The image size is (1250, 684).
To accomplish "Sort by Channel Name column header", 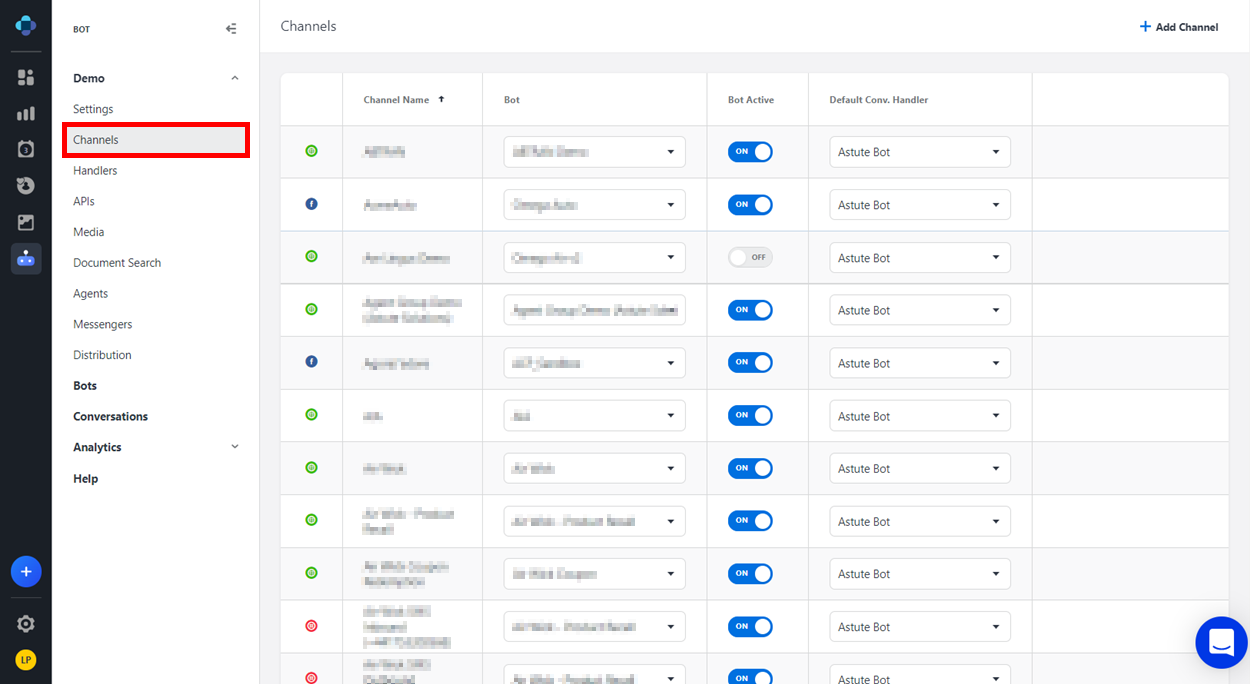I will [397, 100].
